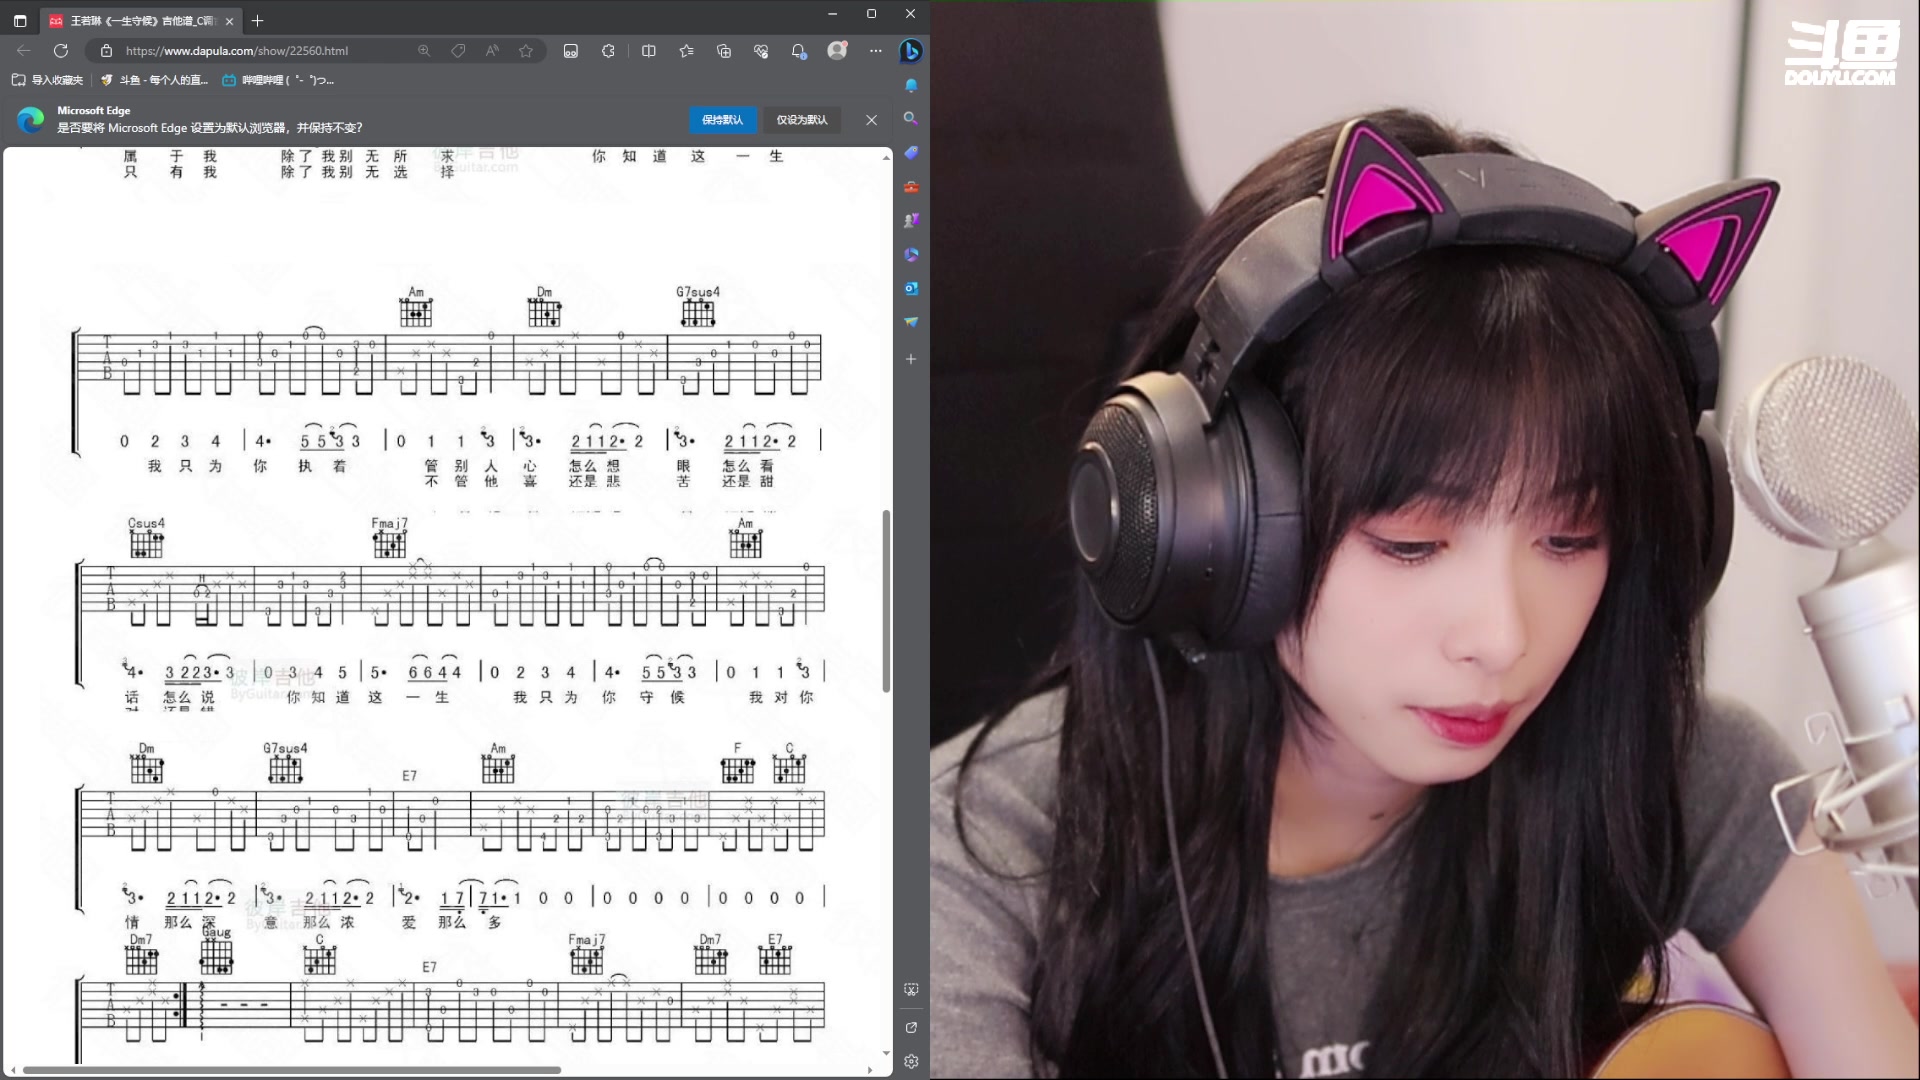
Task: Open the sidebar Games chess icon
Action: click(911, 220)
